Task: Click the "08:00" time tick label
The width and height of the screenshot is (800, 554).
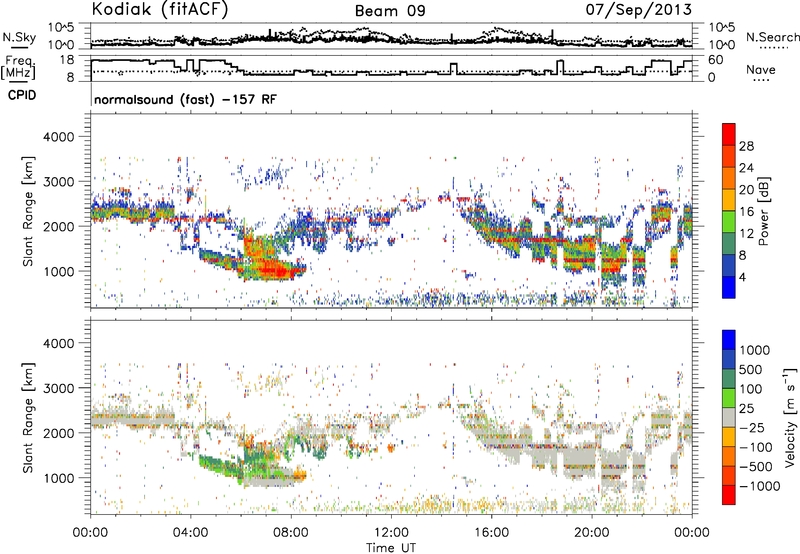Action: (x=291, y=533)
